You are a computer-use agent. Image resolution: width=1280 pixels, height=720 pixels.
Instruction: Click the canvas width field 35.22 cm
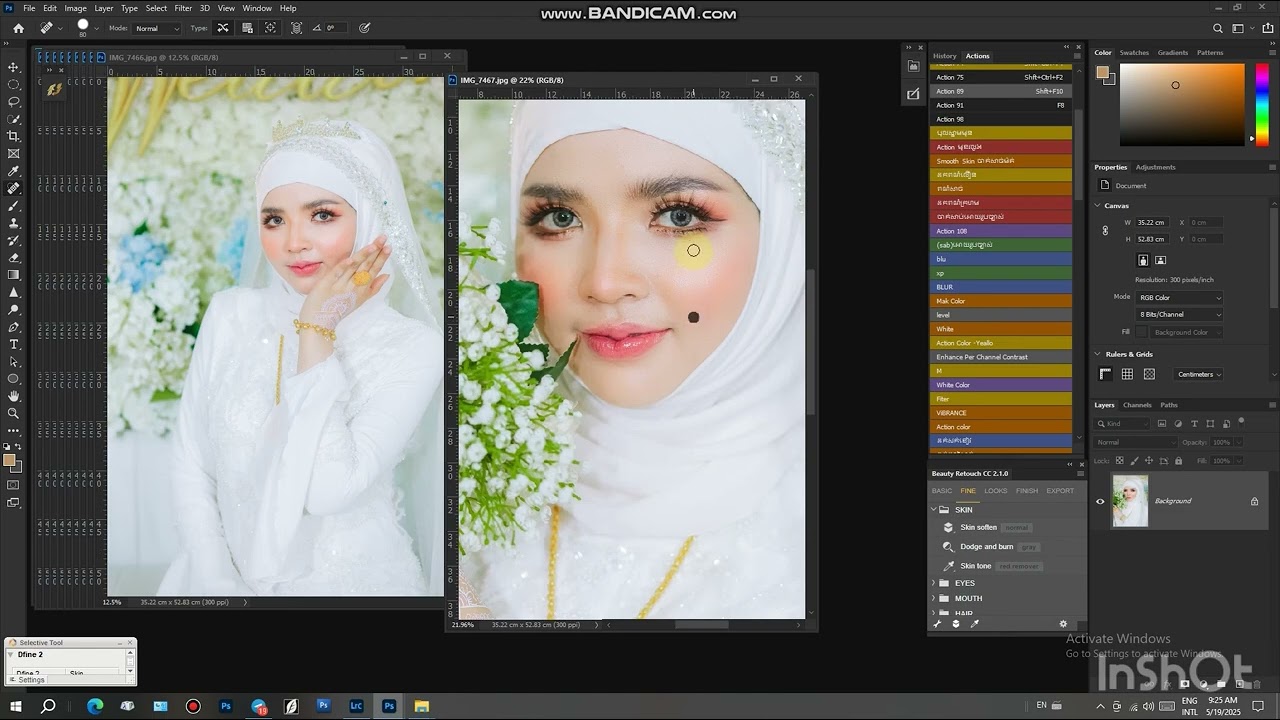coord(1154,222)
